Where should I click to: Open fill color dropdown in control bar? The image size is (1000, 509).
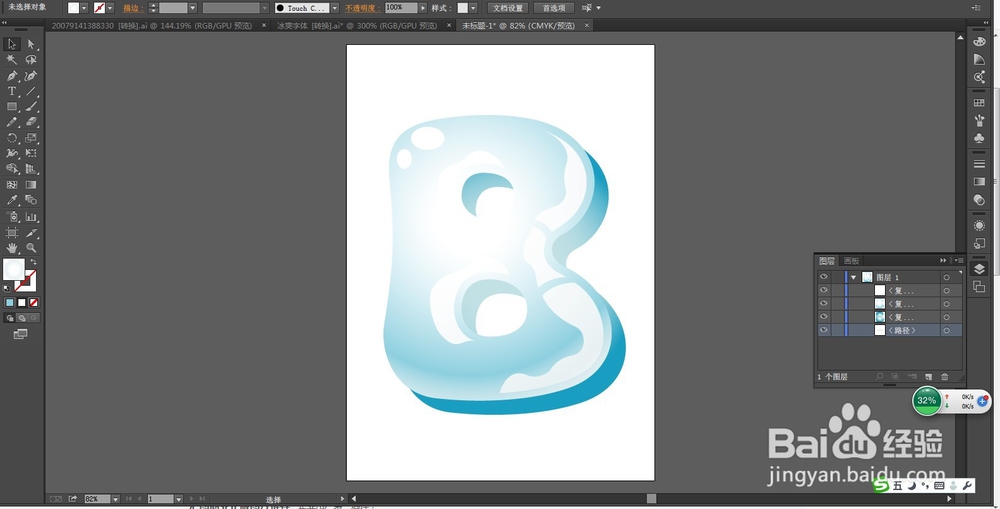pos(84,8)
